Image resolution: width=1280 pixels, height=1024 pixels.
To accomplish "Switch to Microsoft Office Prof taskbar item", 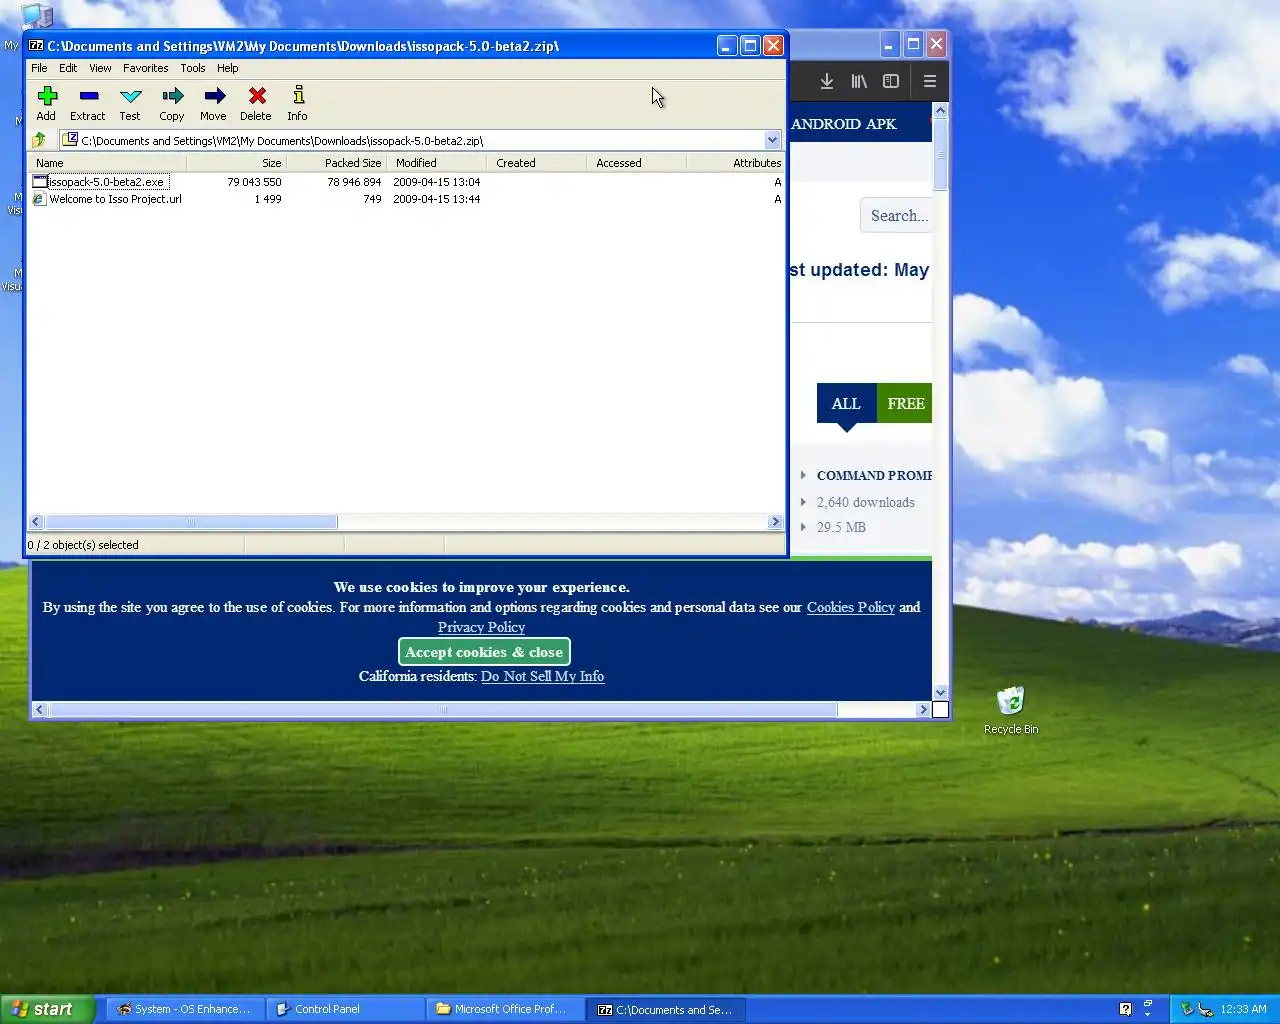I will [505, 1009].
